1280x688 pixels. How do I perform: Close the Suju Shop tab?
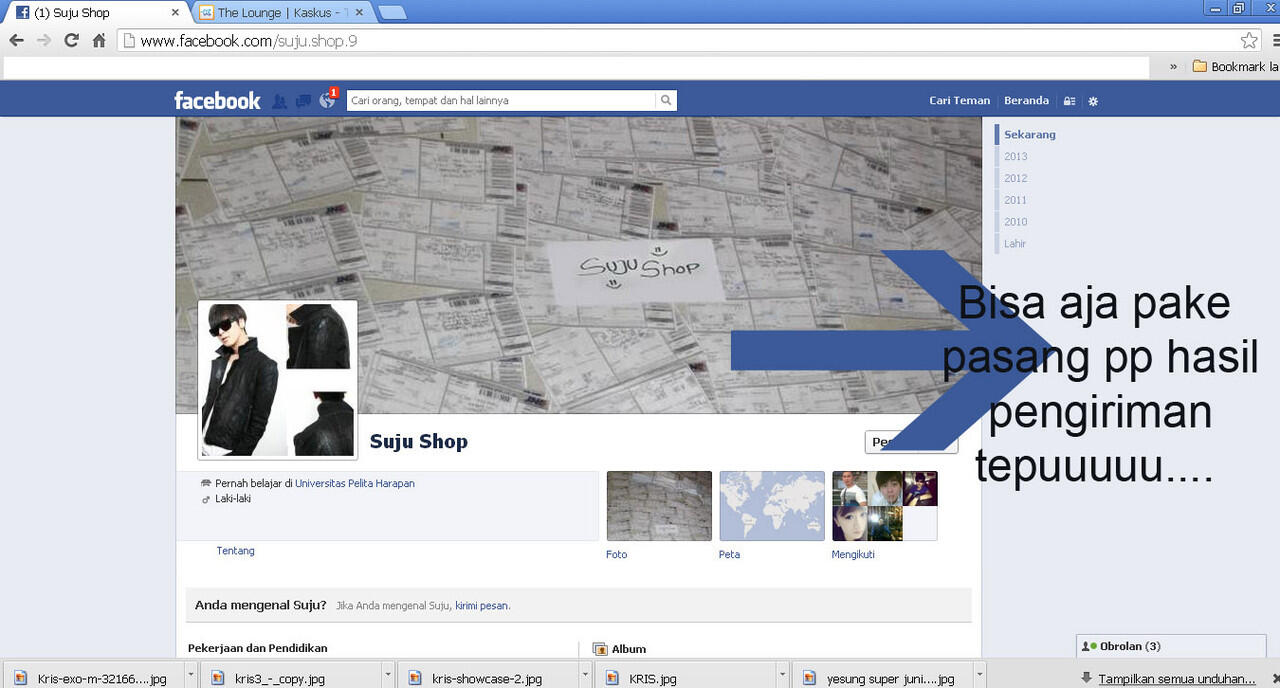[176, 13]
